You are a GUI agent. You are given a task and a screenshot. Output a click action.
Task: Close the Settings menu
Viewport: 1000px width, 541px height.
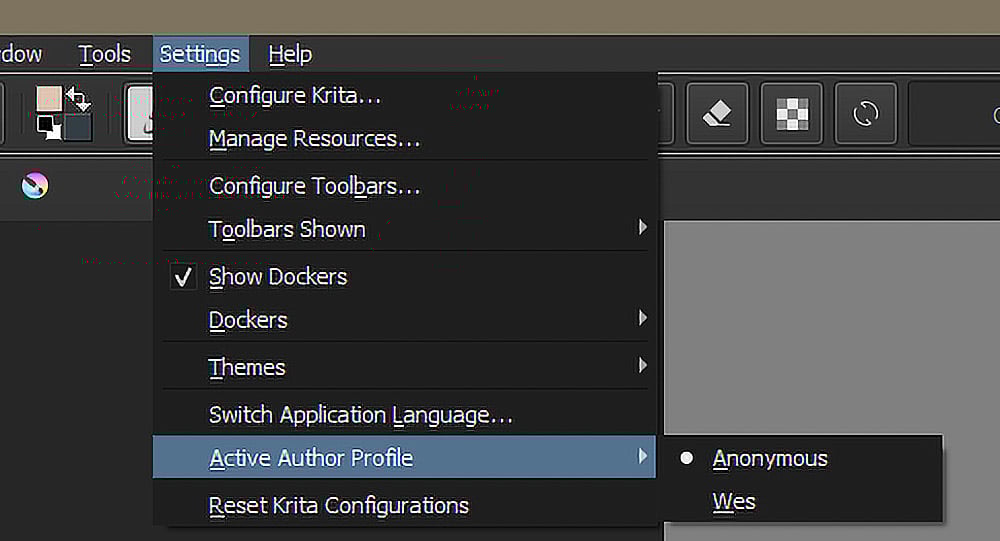(200, 54)
